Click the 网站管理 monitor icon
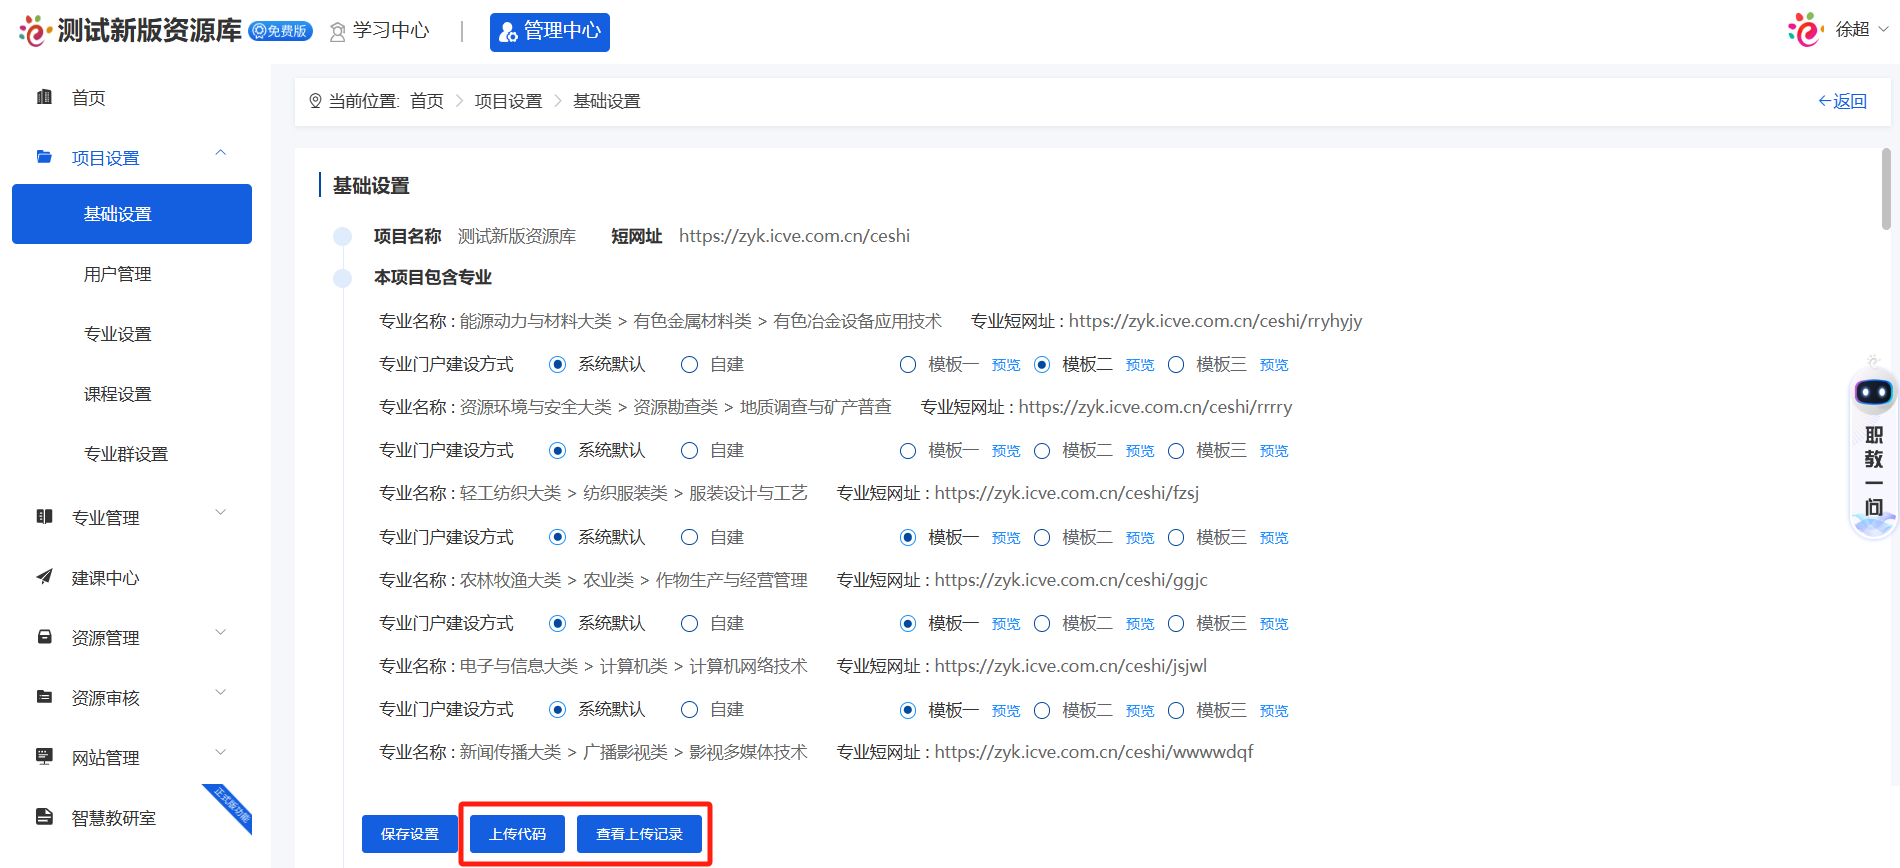Viewport: 1900px width, 868px height. tap(44, 756)
